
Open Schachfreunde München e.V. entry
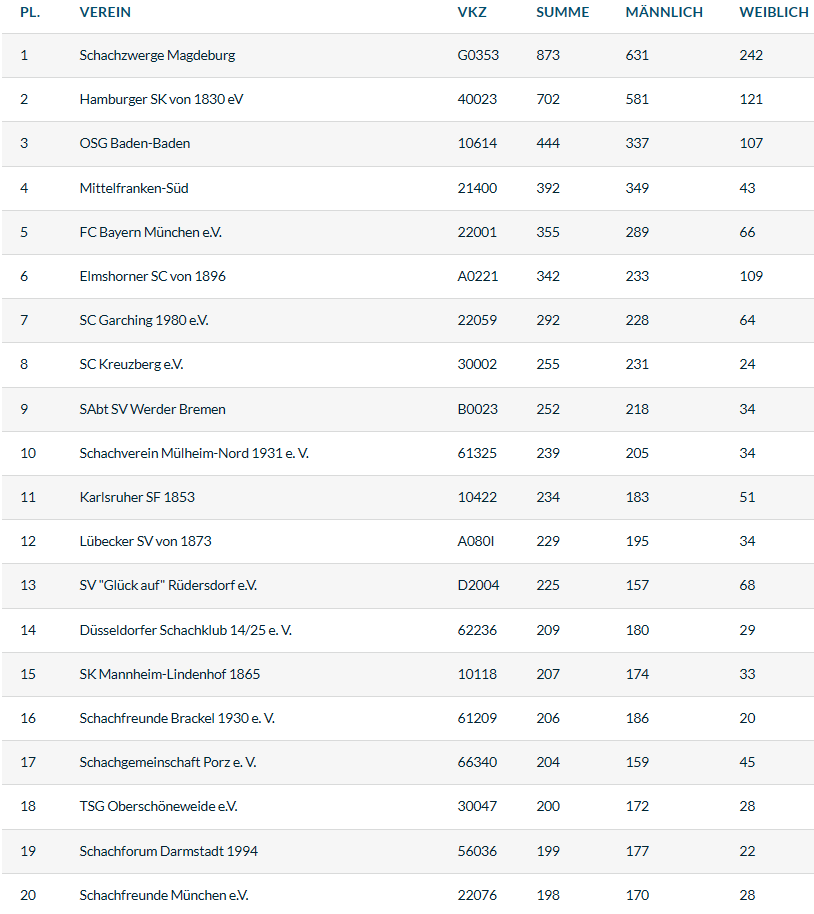(164, 895)
